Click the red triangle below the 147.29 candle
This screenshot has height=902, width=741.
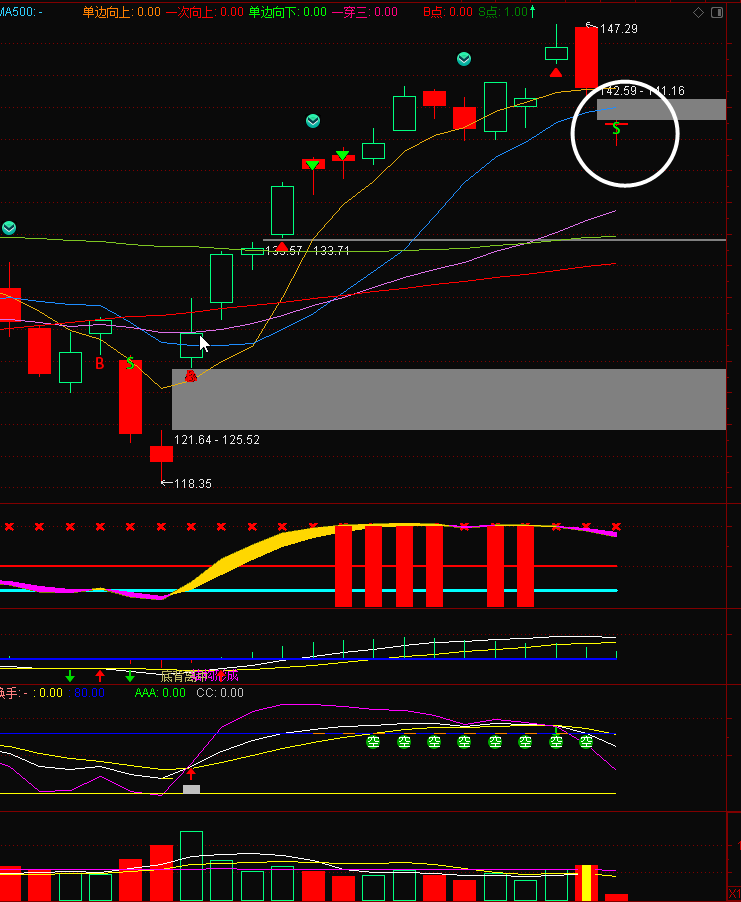coord(556,73)
